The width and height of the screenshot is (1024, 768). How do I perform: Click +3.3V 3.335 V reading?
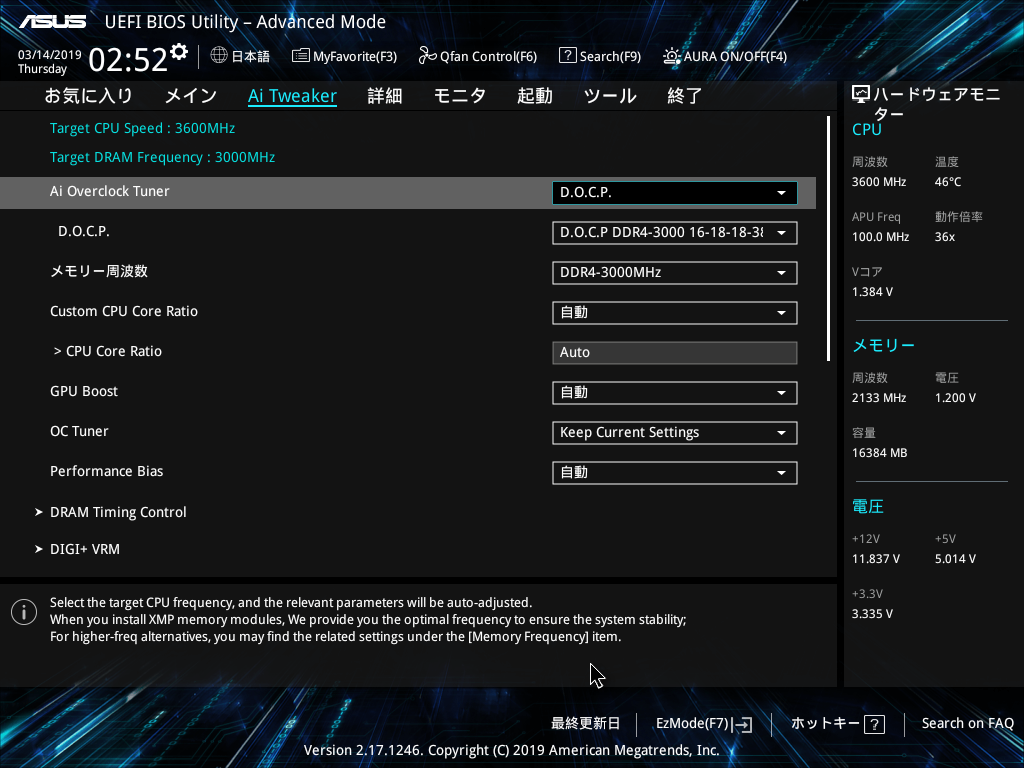872,614
